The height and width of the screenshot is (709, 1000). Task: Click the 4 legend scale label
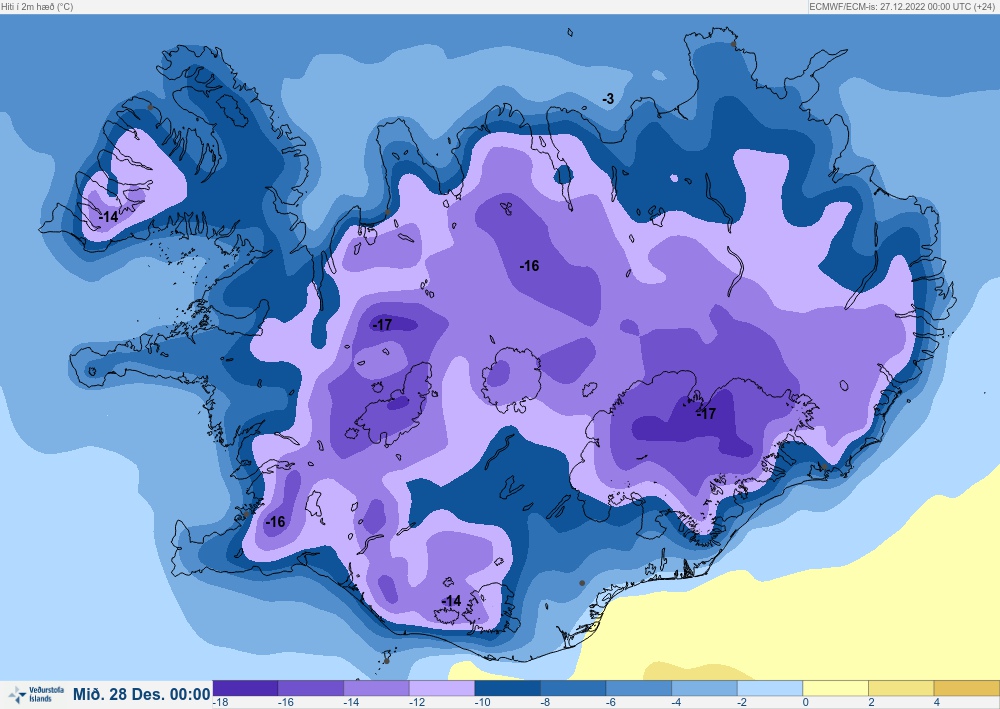937,703
